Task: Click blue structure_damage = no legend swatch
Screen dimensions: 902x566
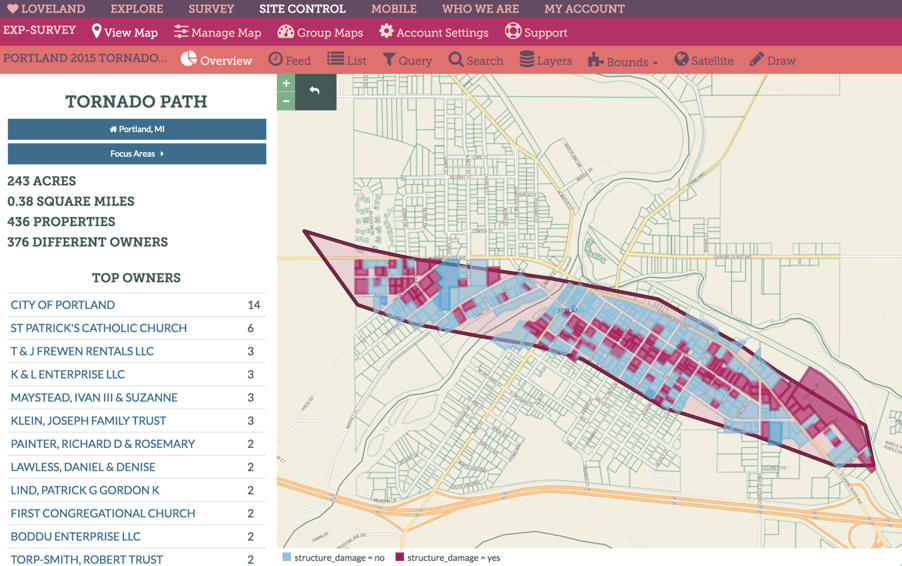Action: tap(286, 557)
